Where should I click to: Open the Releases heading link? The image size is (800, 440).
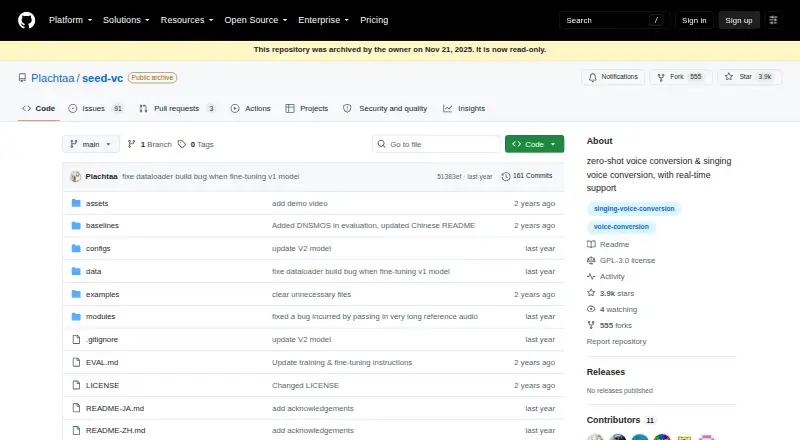click(x=606, y=372)
